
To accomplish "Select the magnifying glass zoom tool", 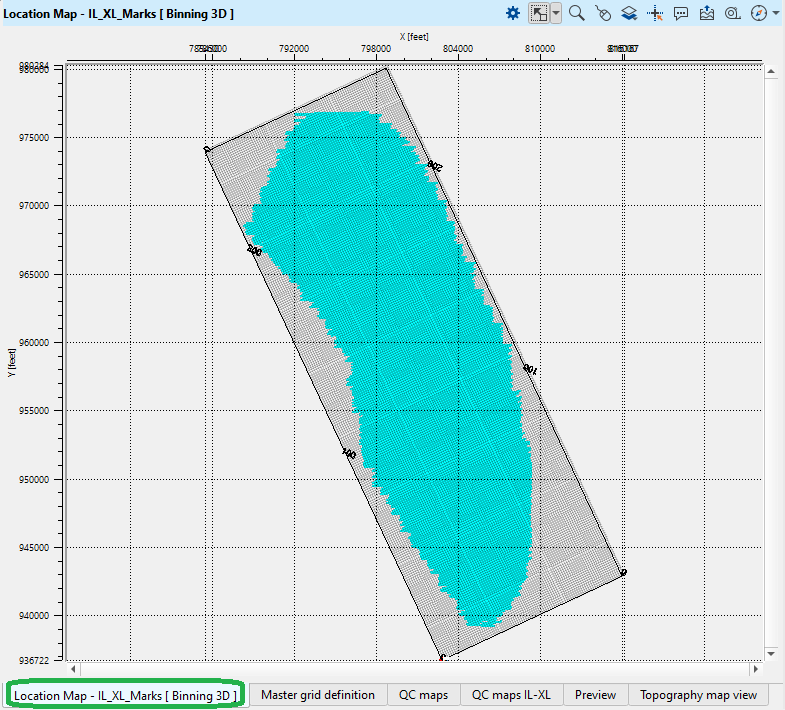I will pyautogui.click(x=577, y=13).
